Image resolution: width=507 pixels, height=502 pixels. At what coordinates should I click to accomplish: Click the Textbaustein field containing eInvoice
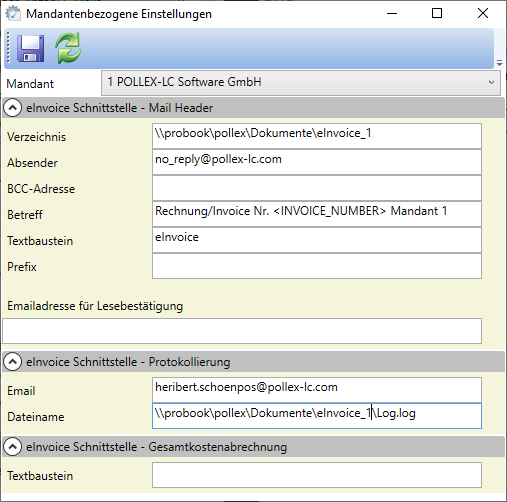click(317, 240)
